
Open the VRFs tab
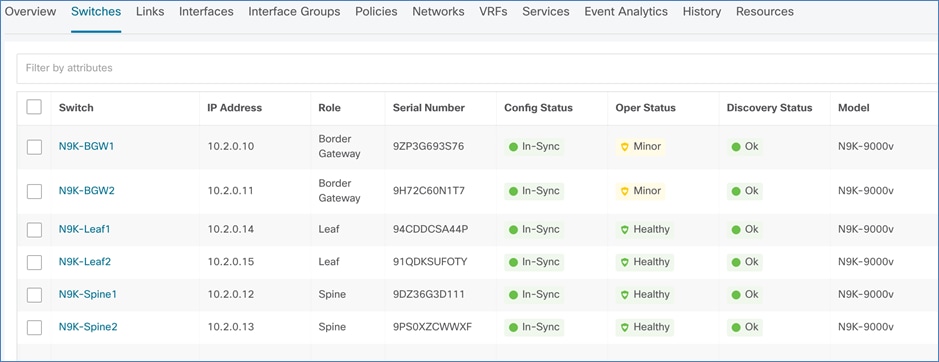coord(493,11)
